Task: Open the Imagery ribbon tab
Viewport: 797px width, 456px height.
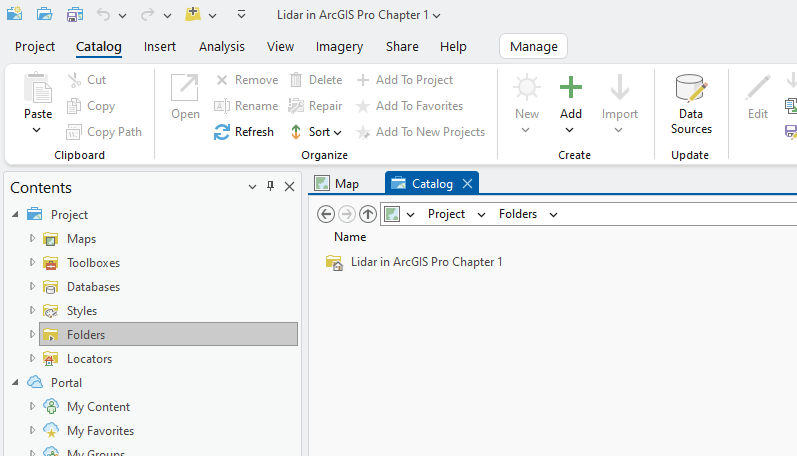Action: (x=339, y=47)
